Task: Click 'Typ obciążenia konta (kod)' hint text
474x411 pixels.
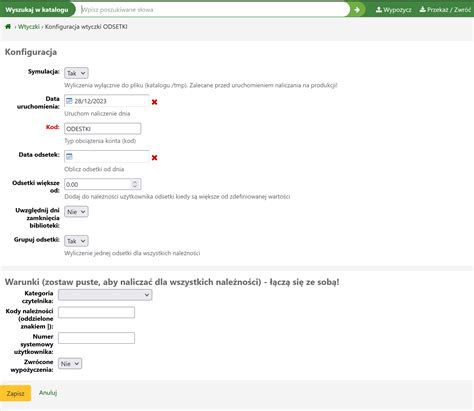Action: (100, 141)
